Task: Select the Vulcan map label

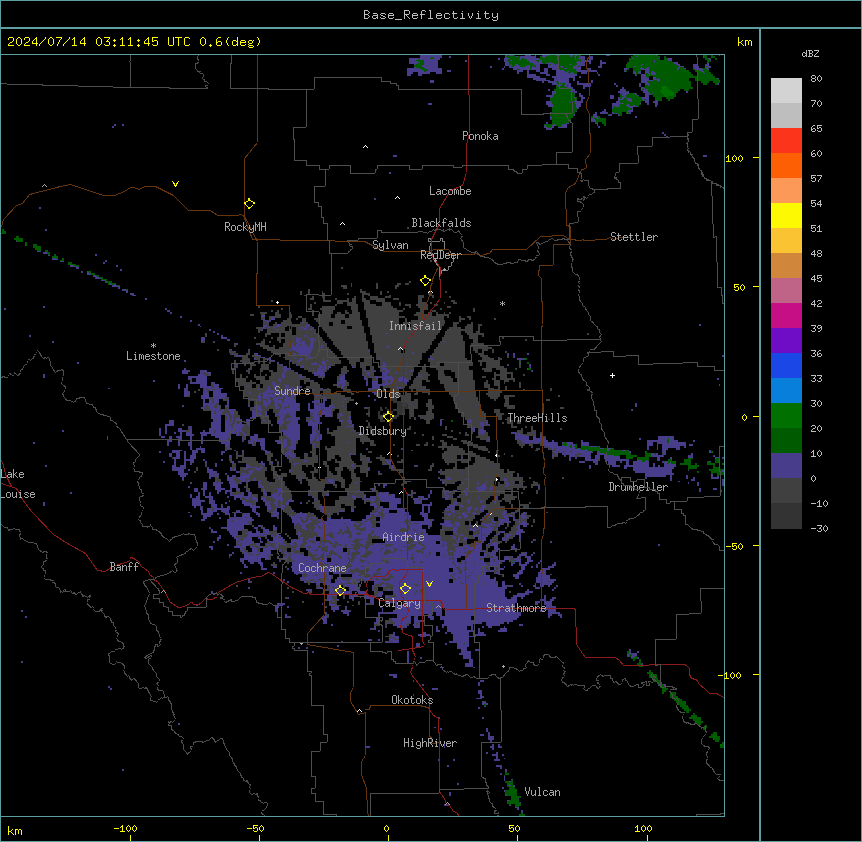Action: (542, 792)
